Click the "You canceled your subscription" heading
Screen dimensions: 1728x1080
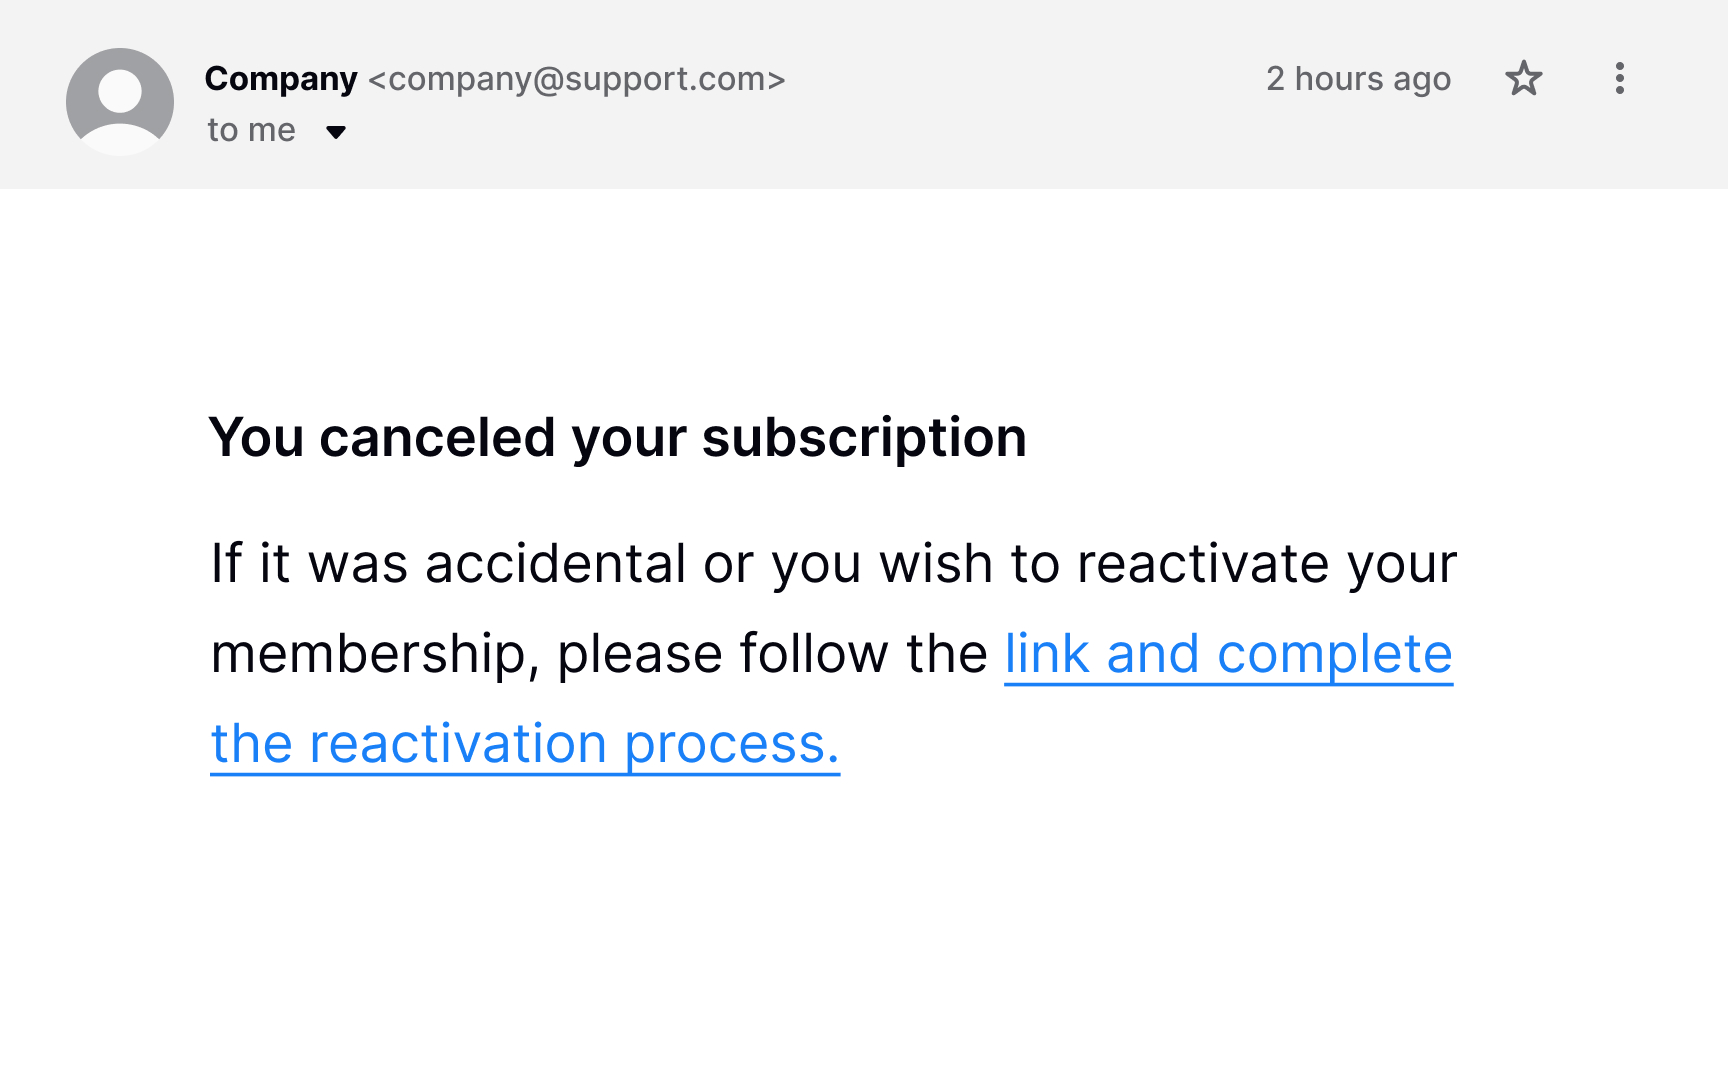(617, 438)
